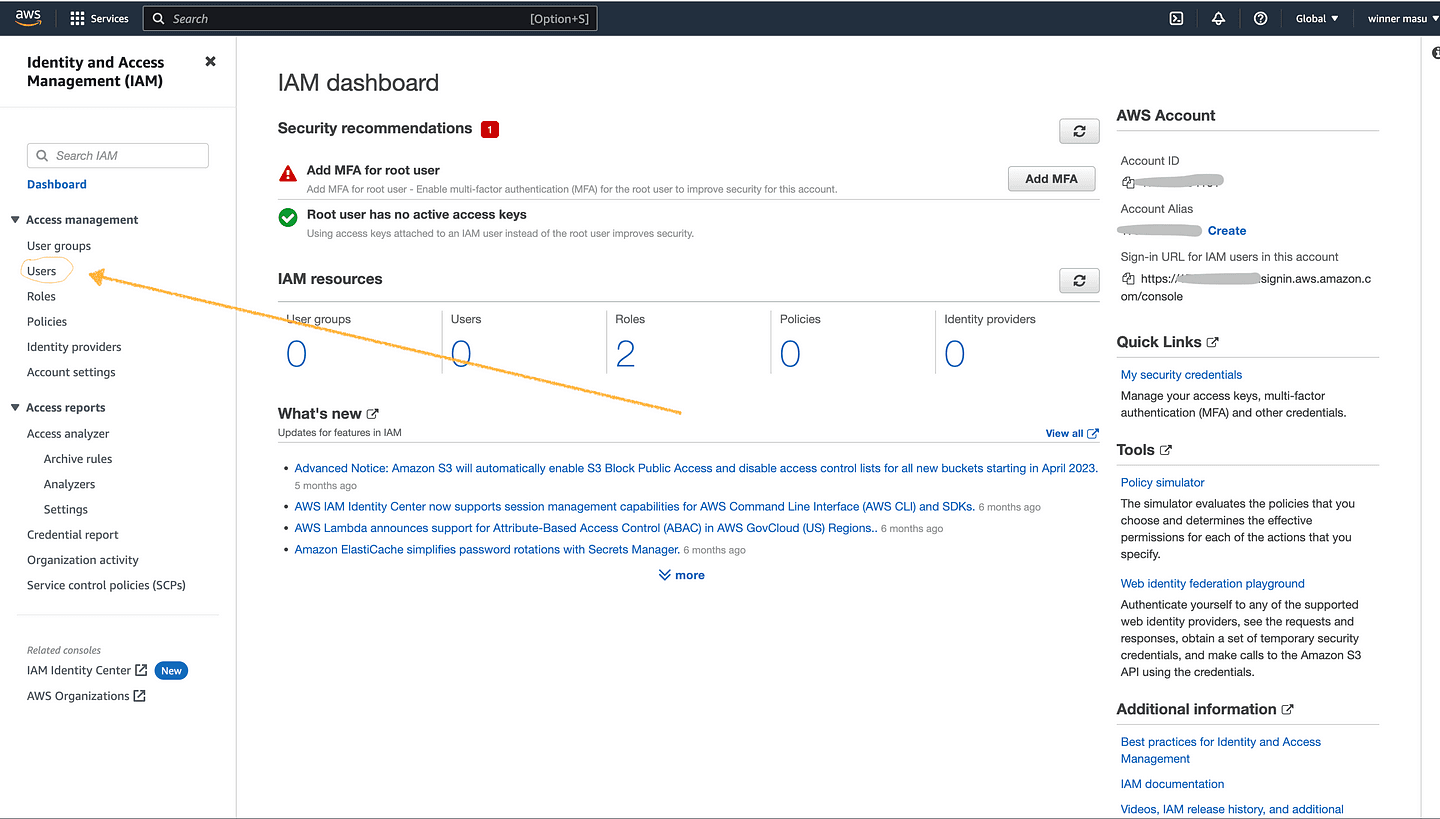Copy the Account ID
Image resolution: width=1440 pixels, height=819 pixels.
[1128, 182]
